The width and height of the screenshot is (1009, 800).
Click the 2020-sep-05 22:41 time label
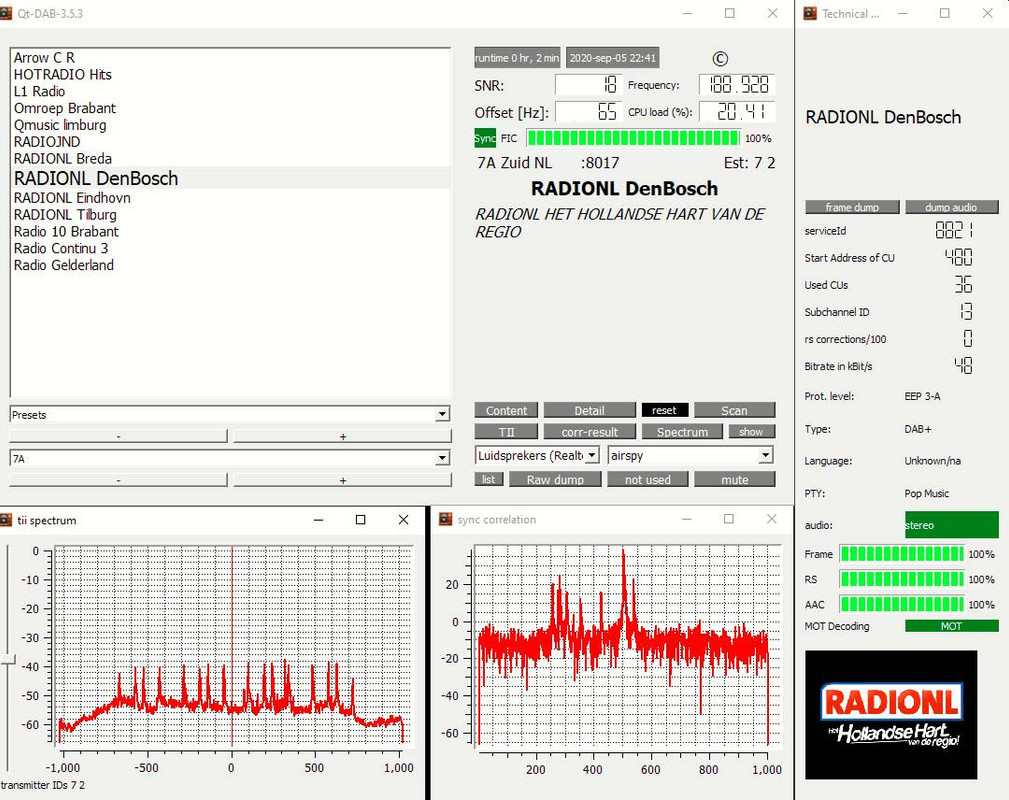613,58
